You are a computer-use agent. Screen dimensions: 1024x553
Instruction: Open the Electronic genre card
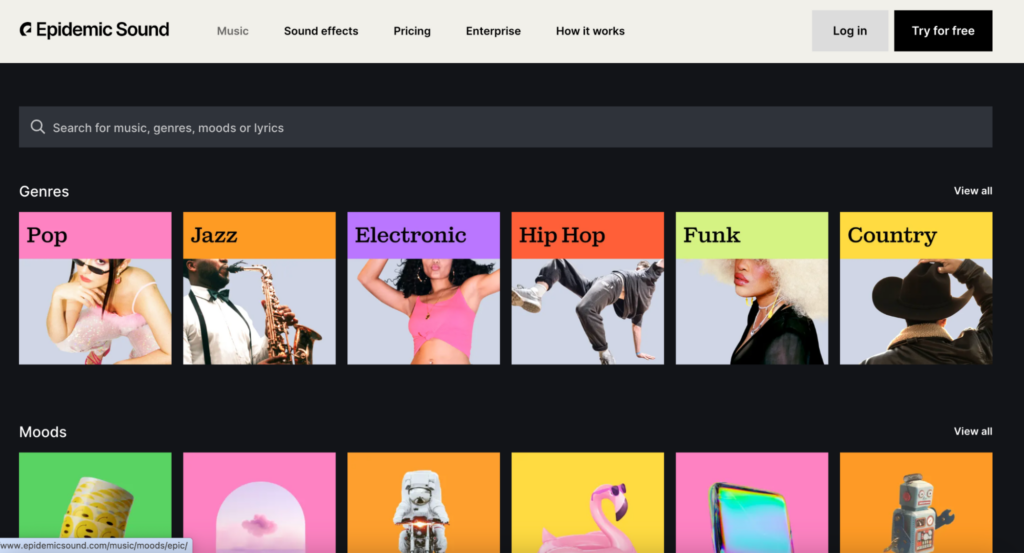[x=423, y=288]
